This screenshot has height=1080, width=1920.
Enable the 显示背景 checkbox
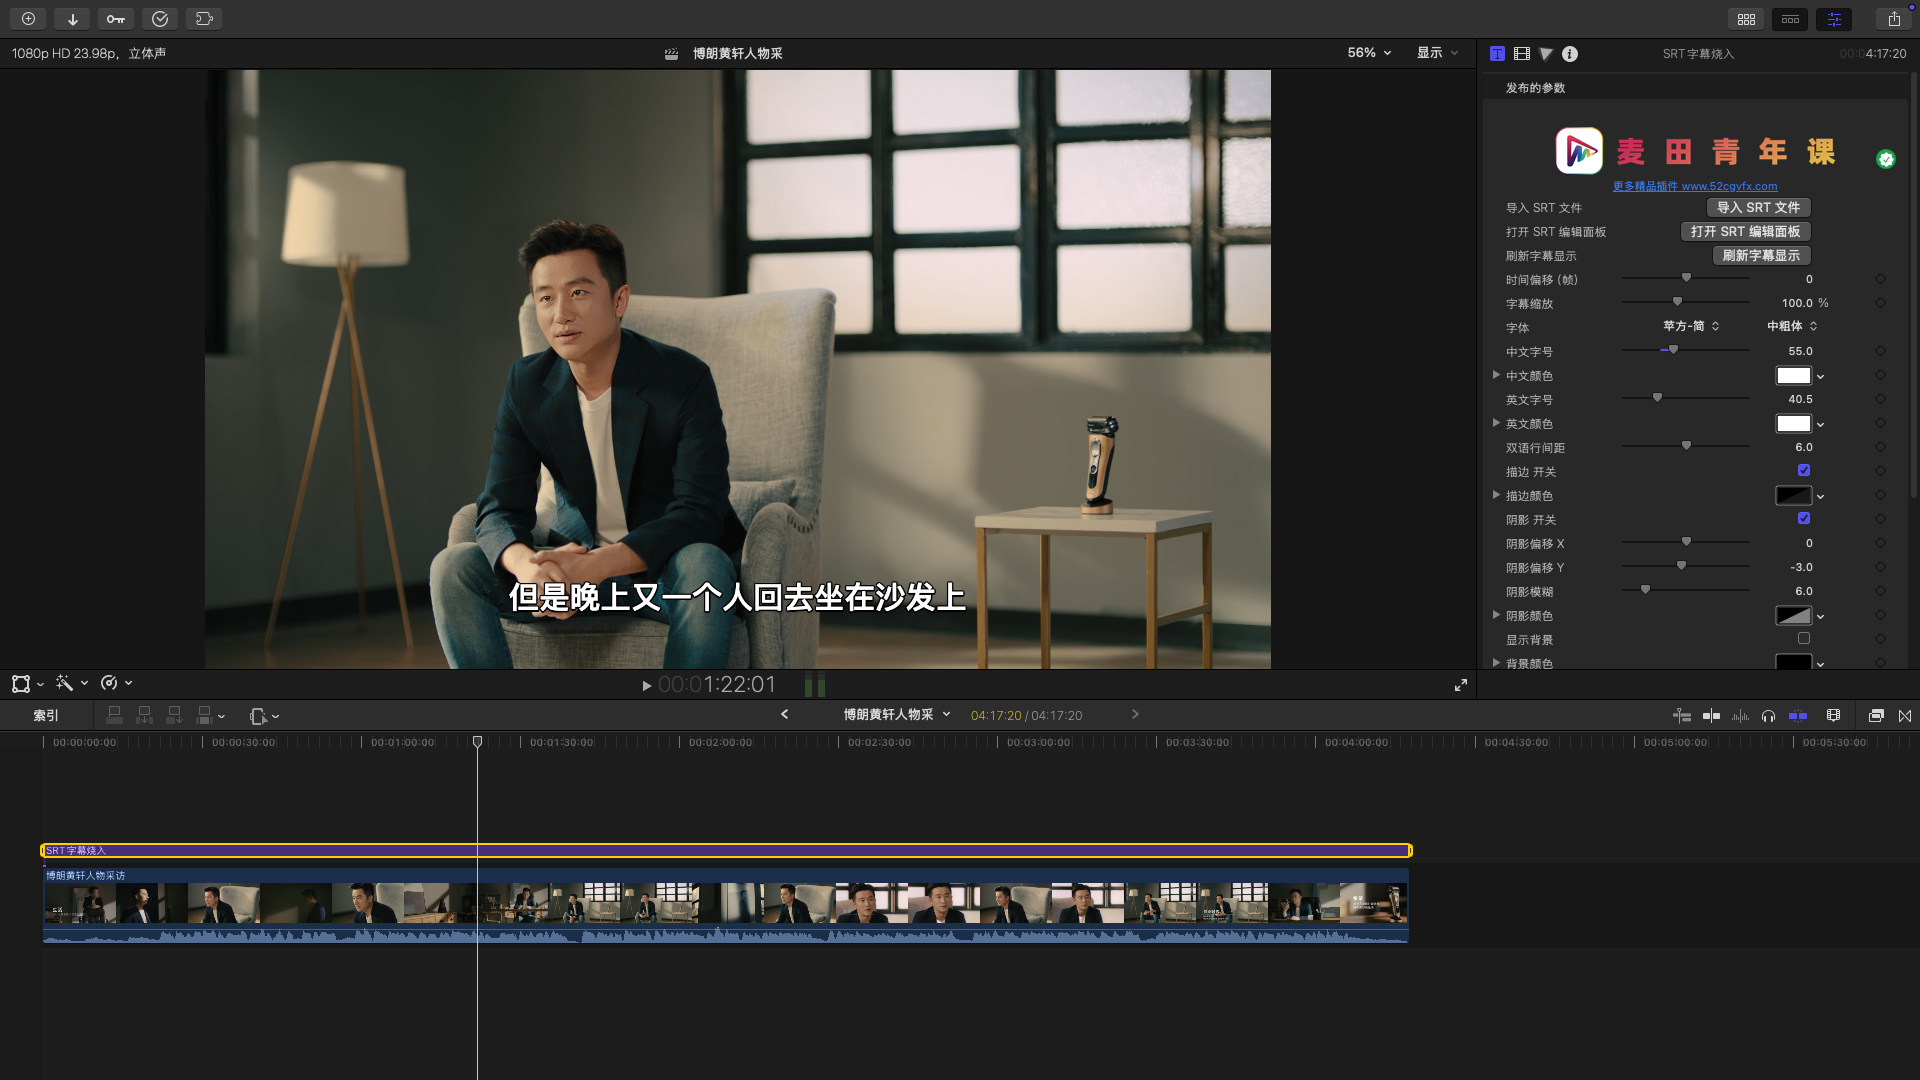click(1803, 638)
